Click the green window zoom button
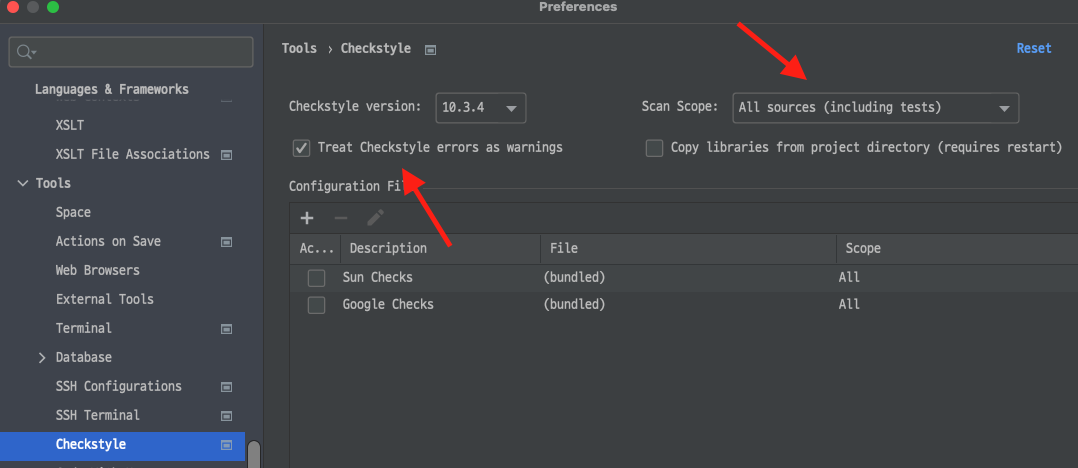Screen dimensions: 1078x468 [53, 8]
